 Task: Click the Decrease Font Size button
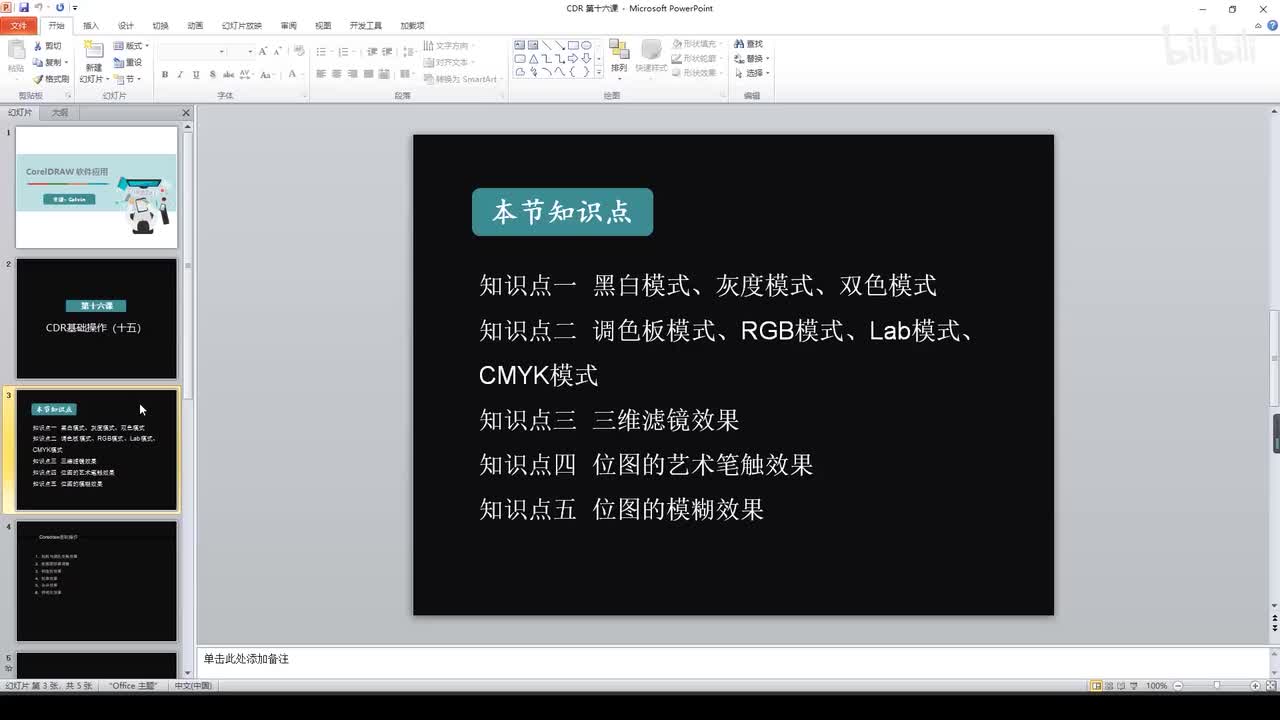pos(277,51)
